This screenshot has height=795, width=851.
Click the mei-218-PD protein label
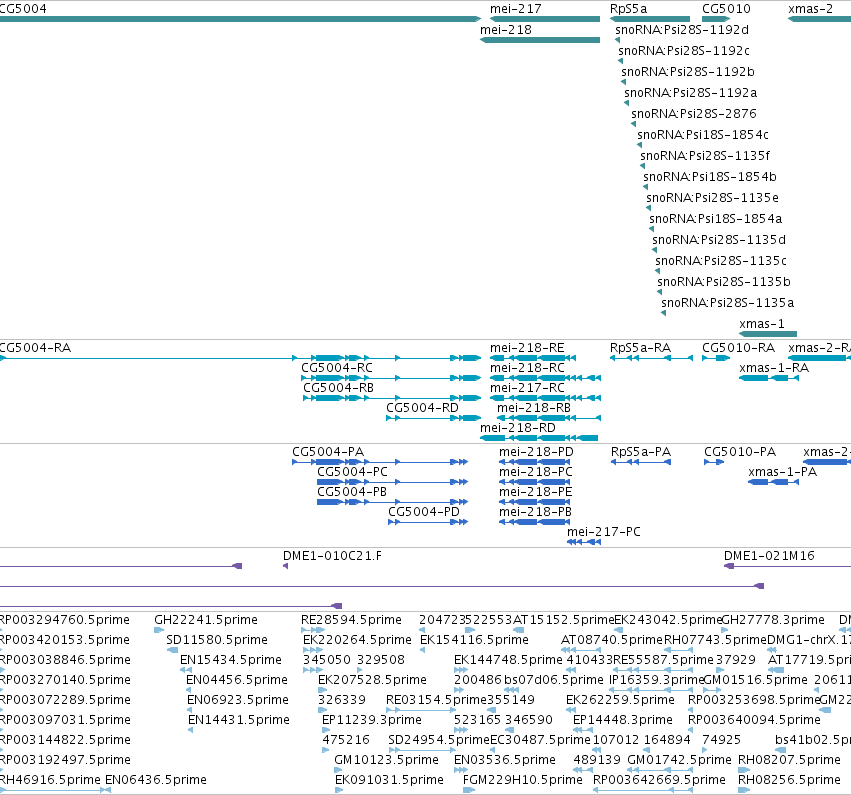(x=536, y=452)
